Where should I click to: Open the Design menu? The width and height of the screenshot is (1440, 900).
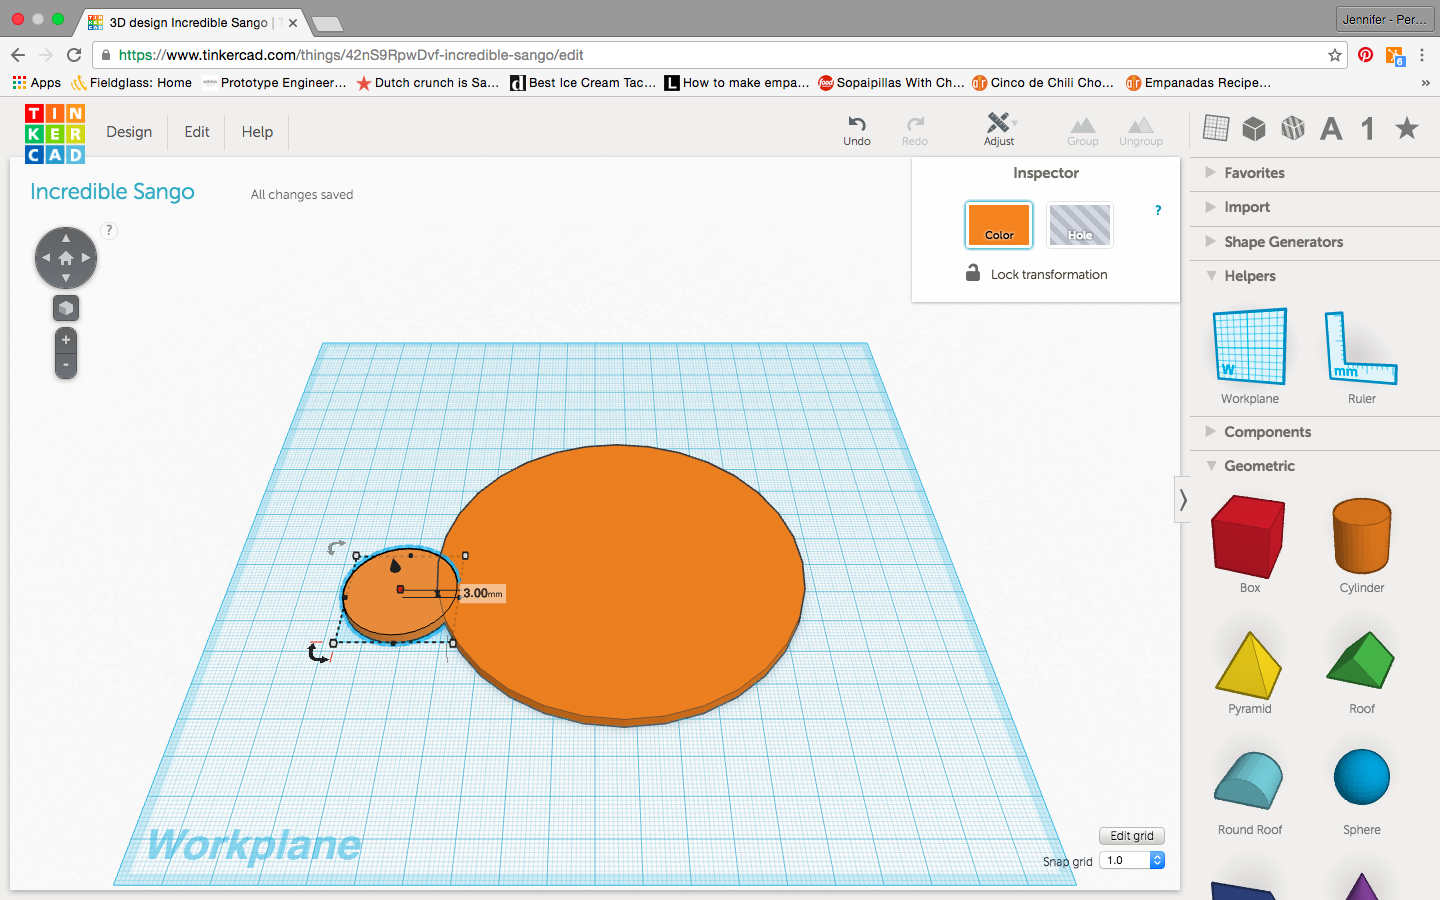pyautogui.click(x=129, y=132)
